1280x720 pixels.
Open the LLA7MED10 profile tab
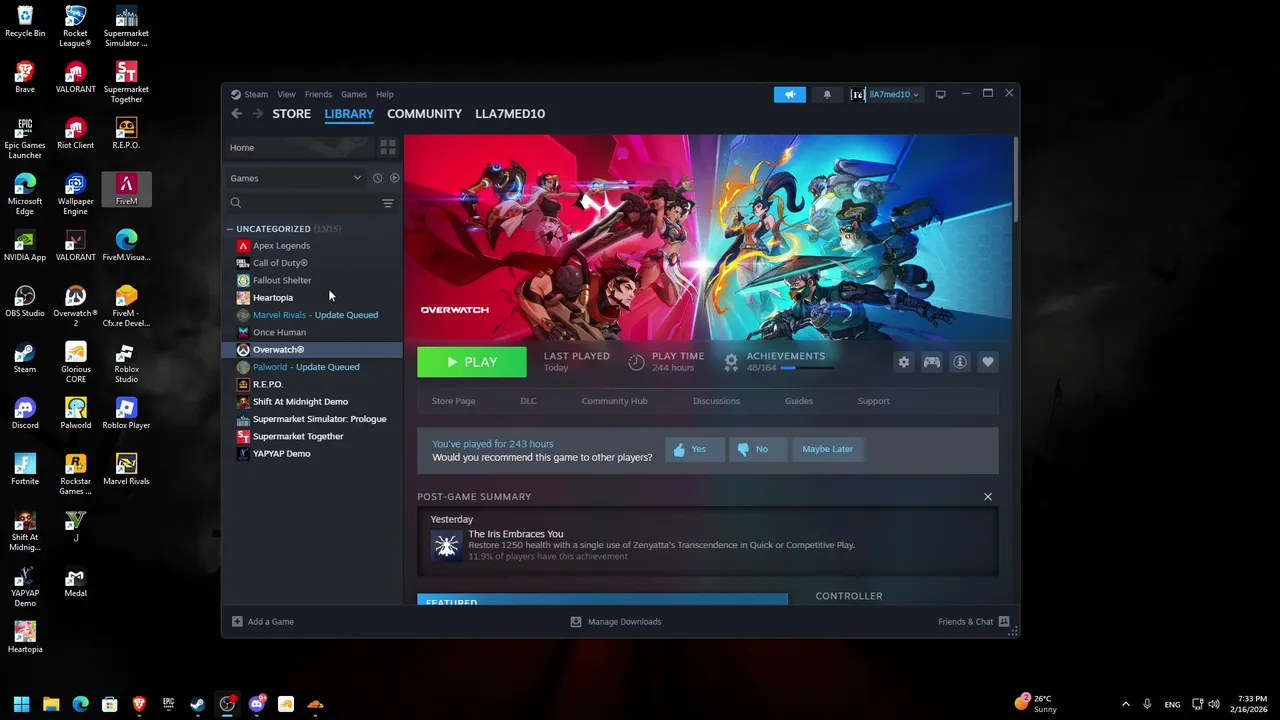[510, 114]
